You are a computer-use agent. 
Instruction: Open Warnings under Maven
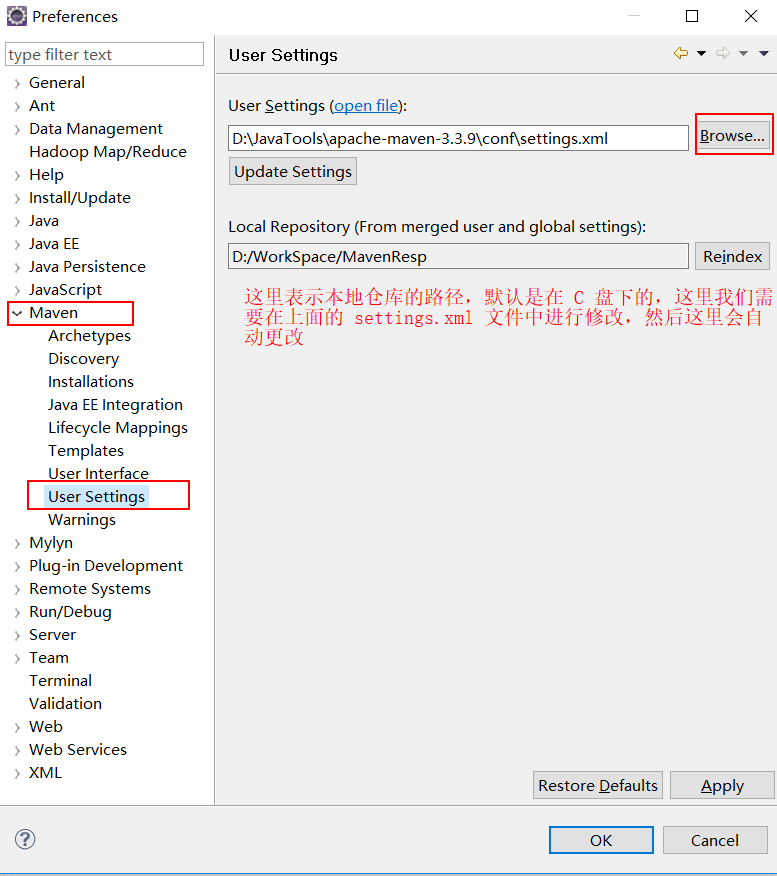click(x=82, y=520)
